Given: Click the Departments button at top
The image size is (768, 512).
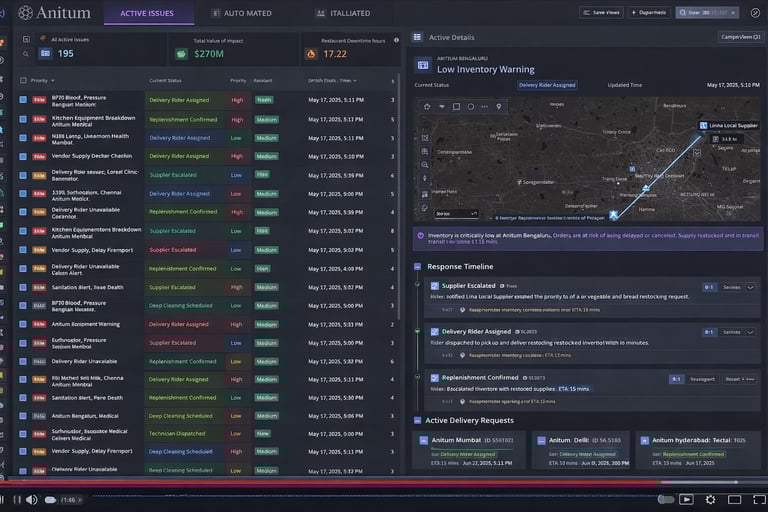Looking at the screenshot, I should [648, 13].
